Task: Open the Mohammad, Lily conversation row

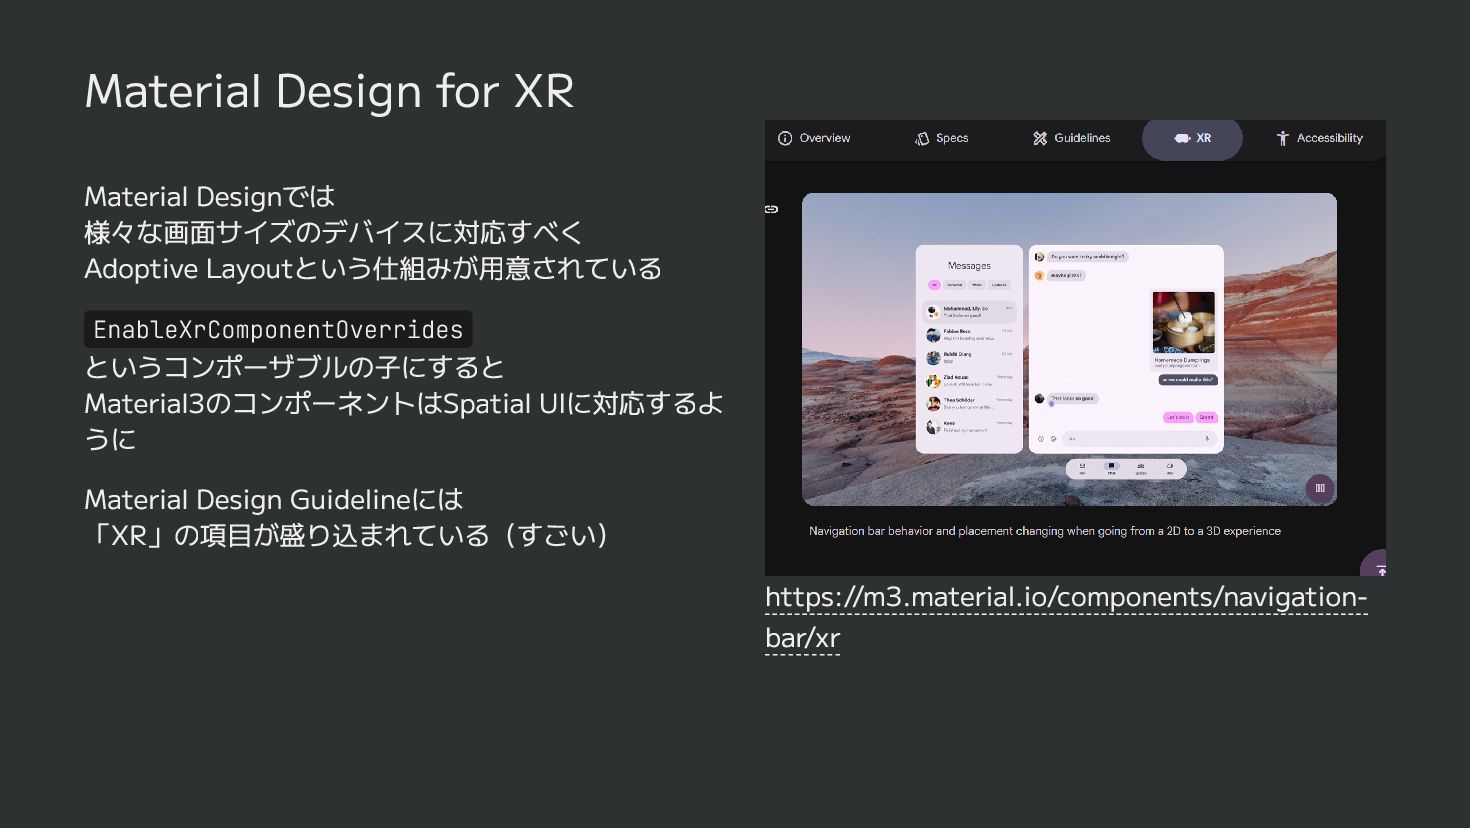Action: 969,312
